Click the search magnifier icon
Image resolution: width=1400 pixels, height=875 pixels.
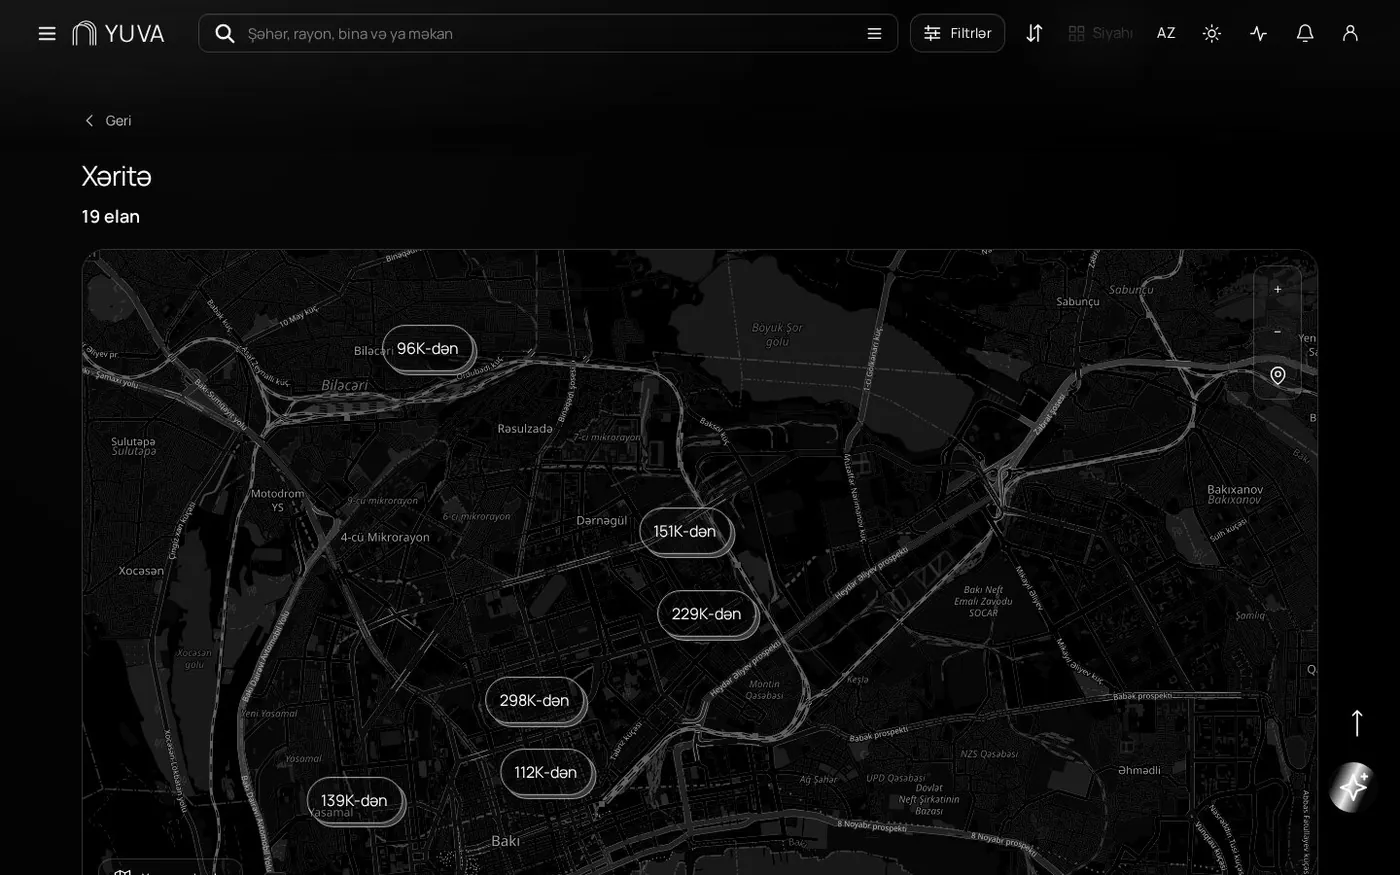coord(225,34)
